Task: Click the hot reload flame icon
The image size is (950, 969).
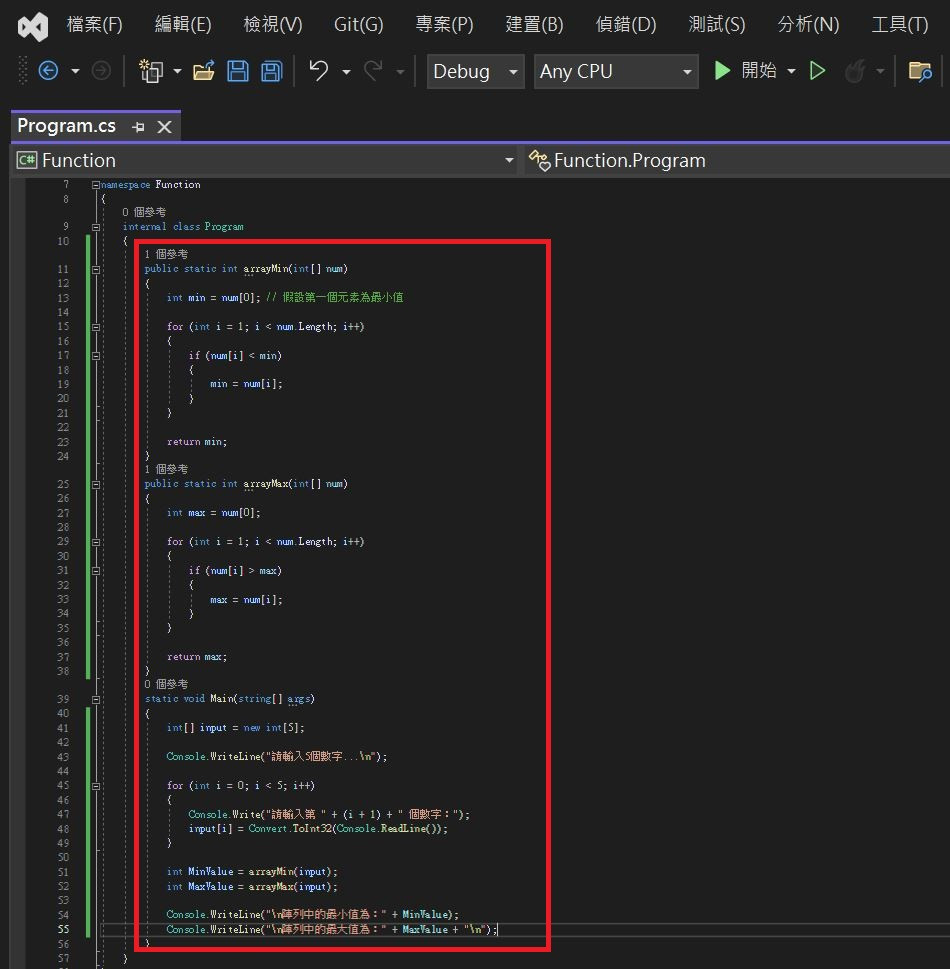Action: 856,71
